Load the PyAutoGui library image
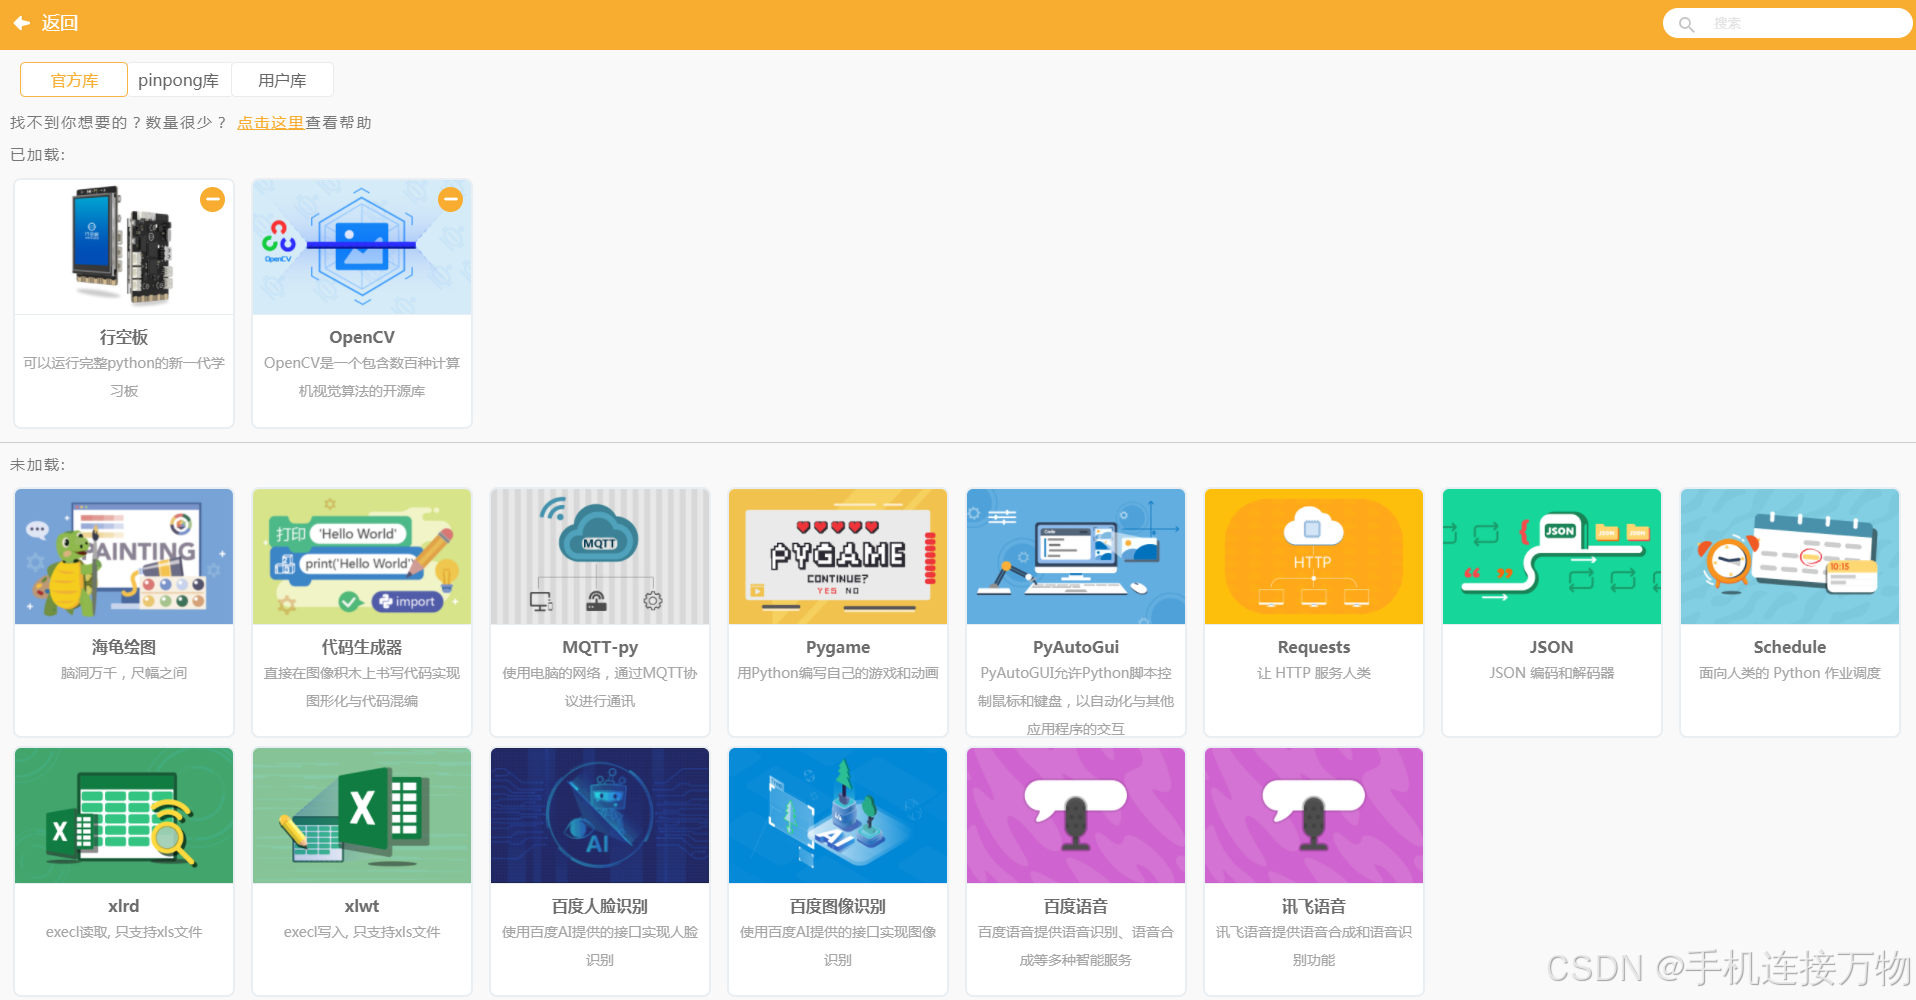The image size is (1916, 1000). pos(1076,556)
